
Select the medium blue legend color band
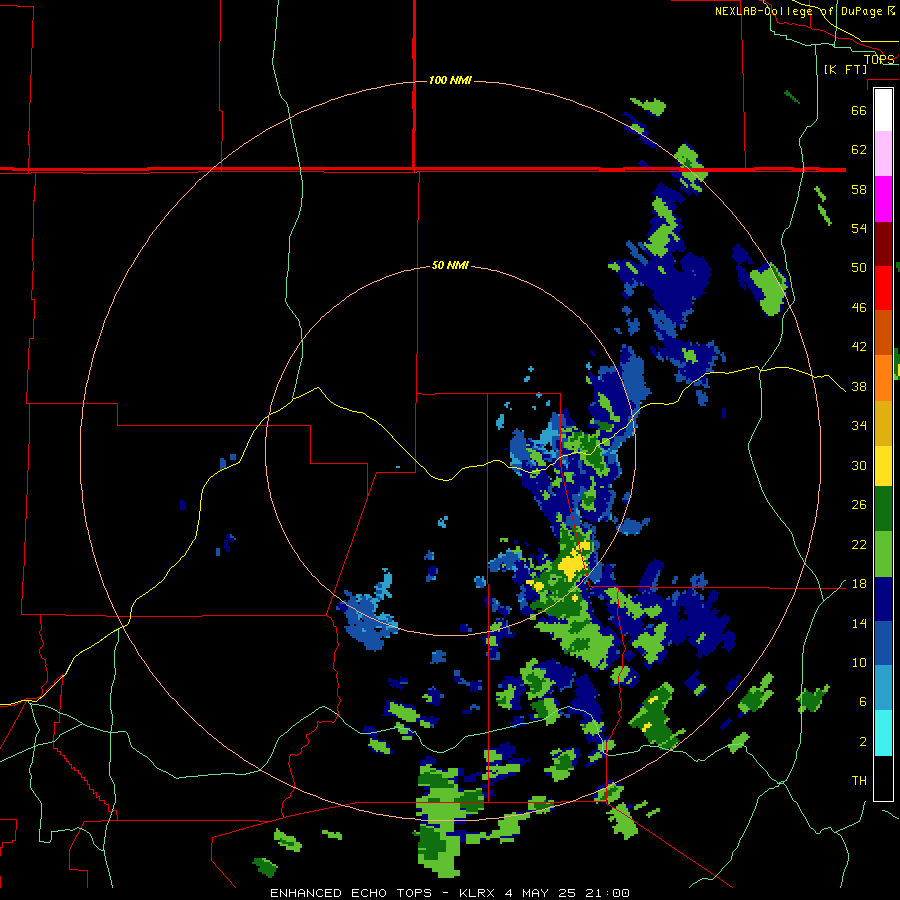pos(883,643)
